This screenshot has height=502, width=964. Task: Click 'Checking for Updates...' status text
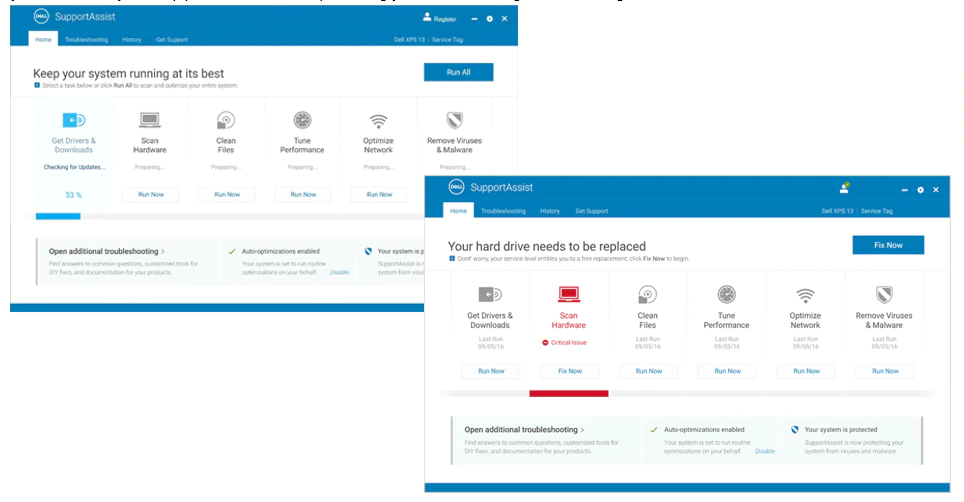[x=74, y=167]
